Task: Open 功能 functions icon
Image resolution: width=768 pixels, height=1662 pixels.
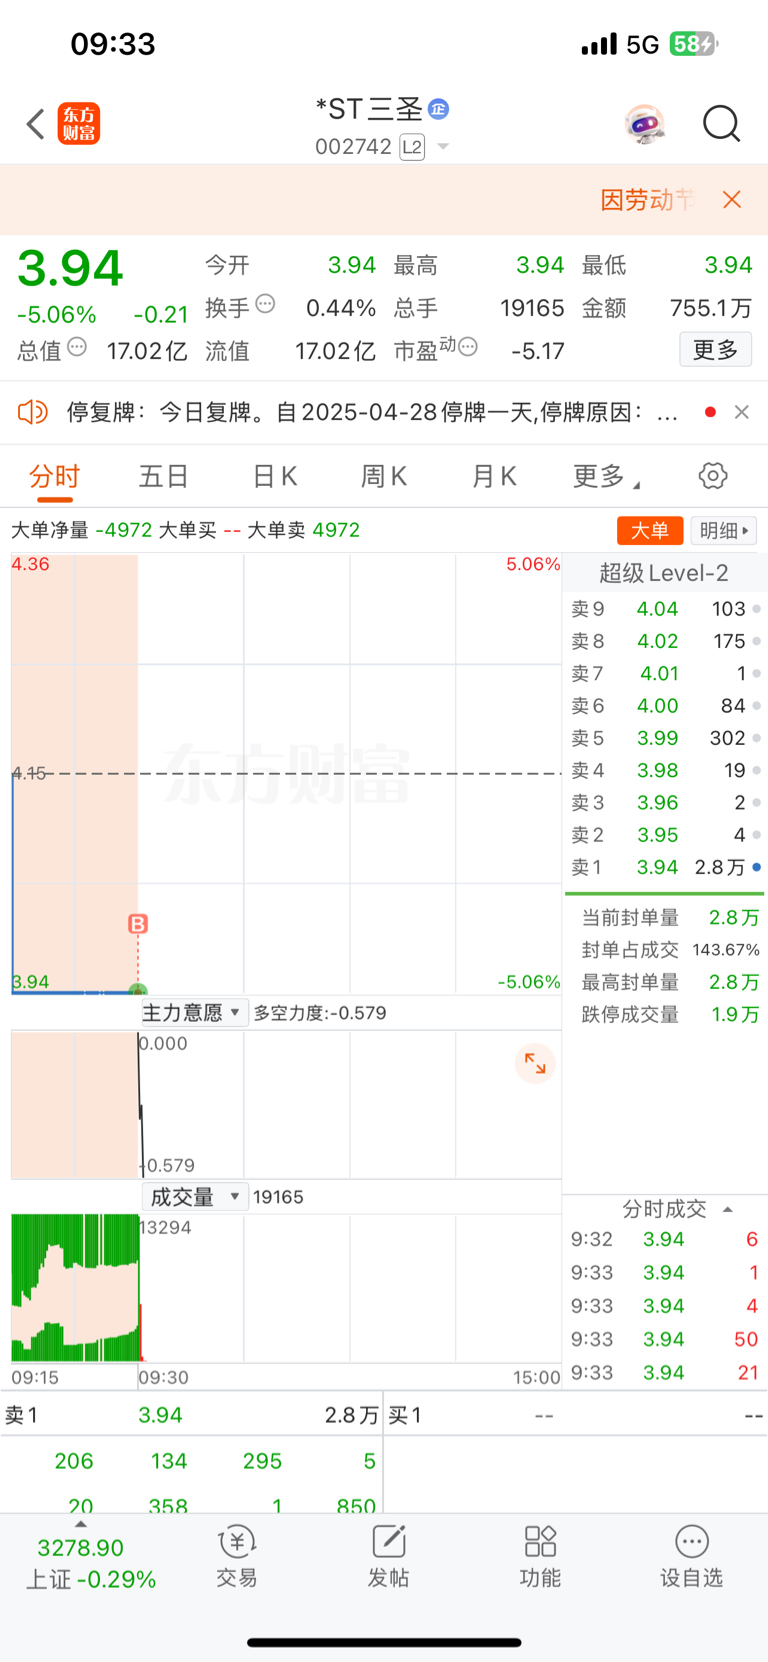Action: click(540, 1557)
